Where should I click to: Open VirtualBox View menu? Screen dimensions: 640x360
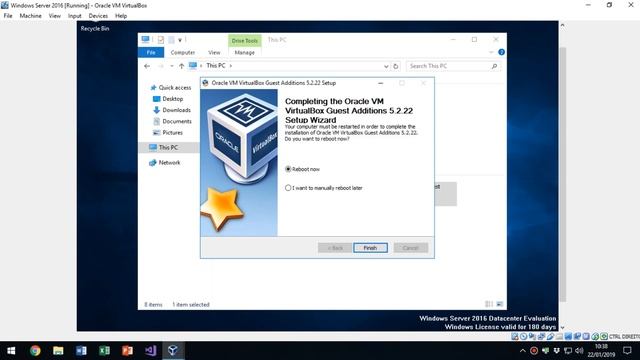[55, 16]
